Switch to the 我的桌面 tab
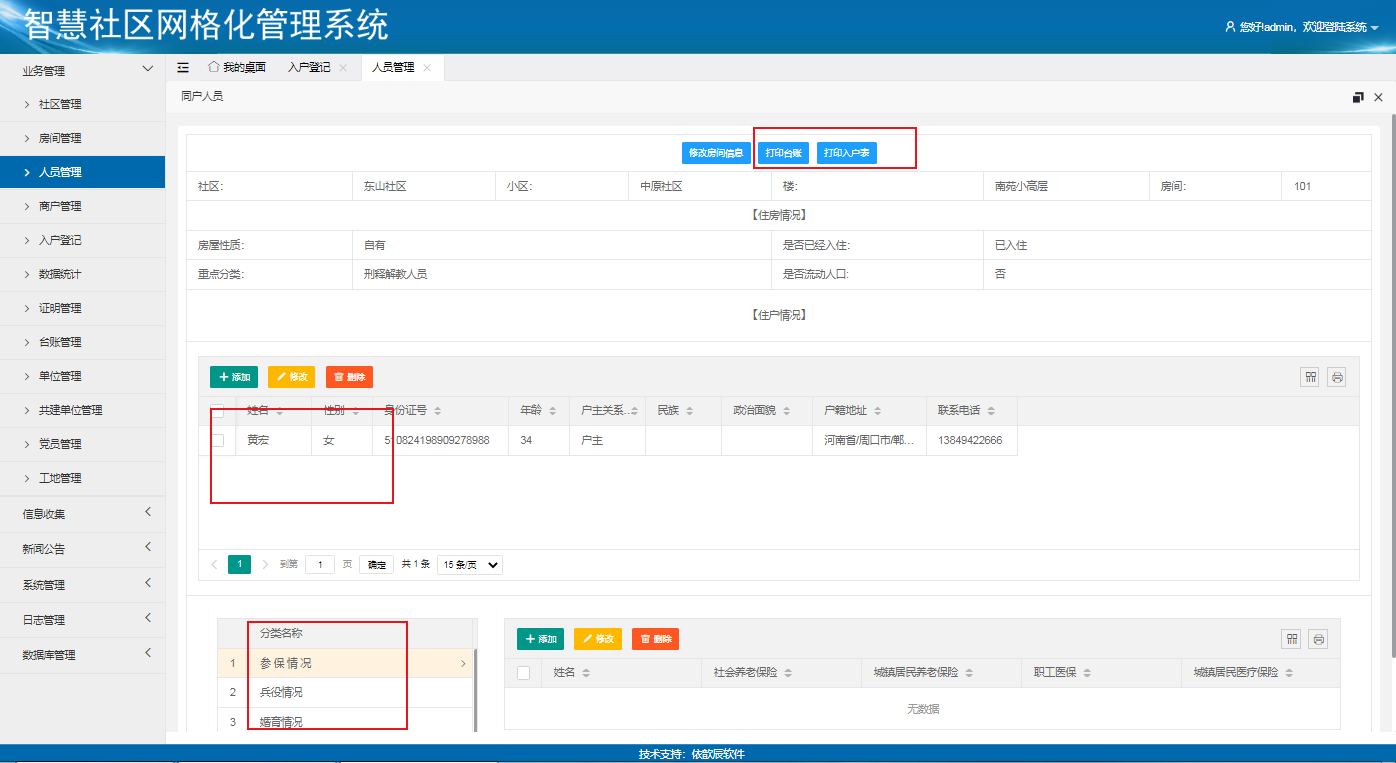 (237, 67)
